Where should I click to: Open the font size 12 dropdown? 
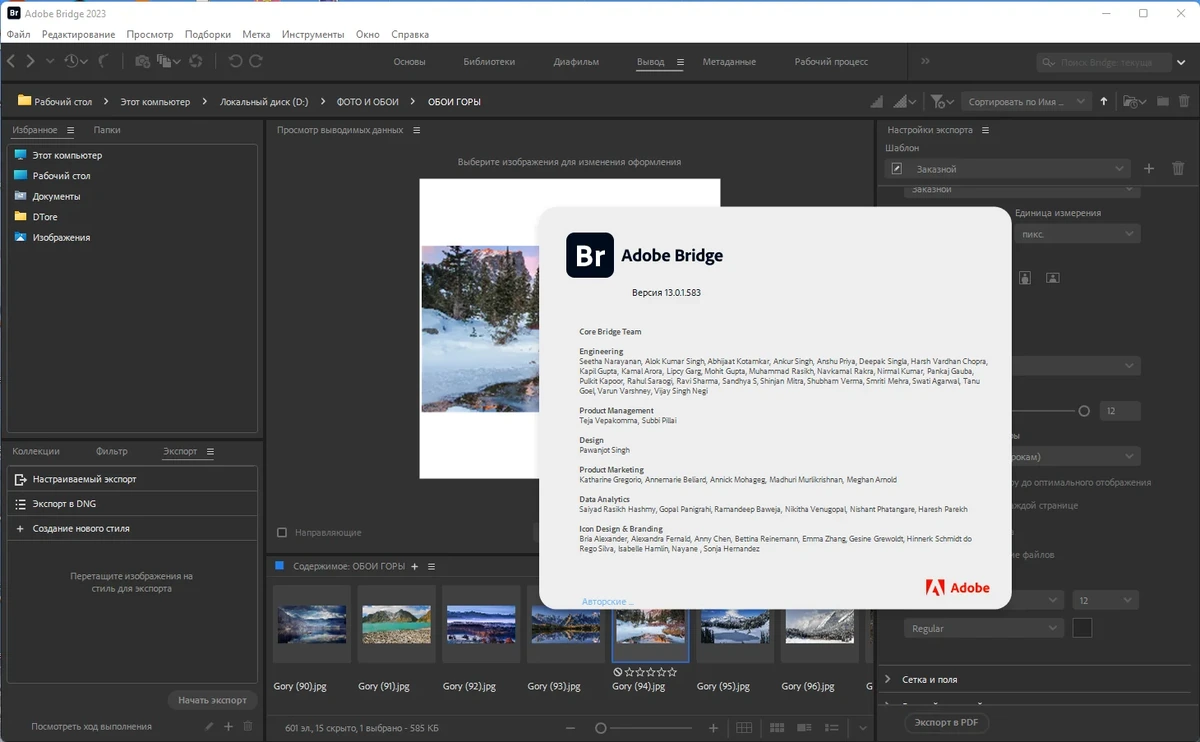point(1105,600)
